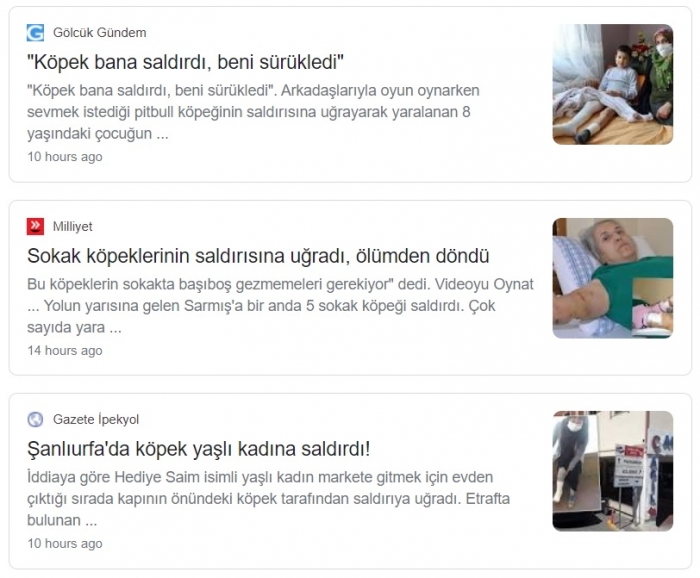Select the Gazete İpekyol news result card
This screenshot has height=578, width=700.
pyautogui.click(x=350, y=481)
